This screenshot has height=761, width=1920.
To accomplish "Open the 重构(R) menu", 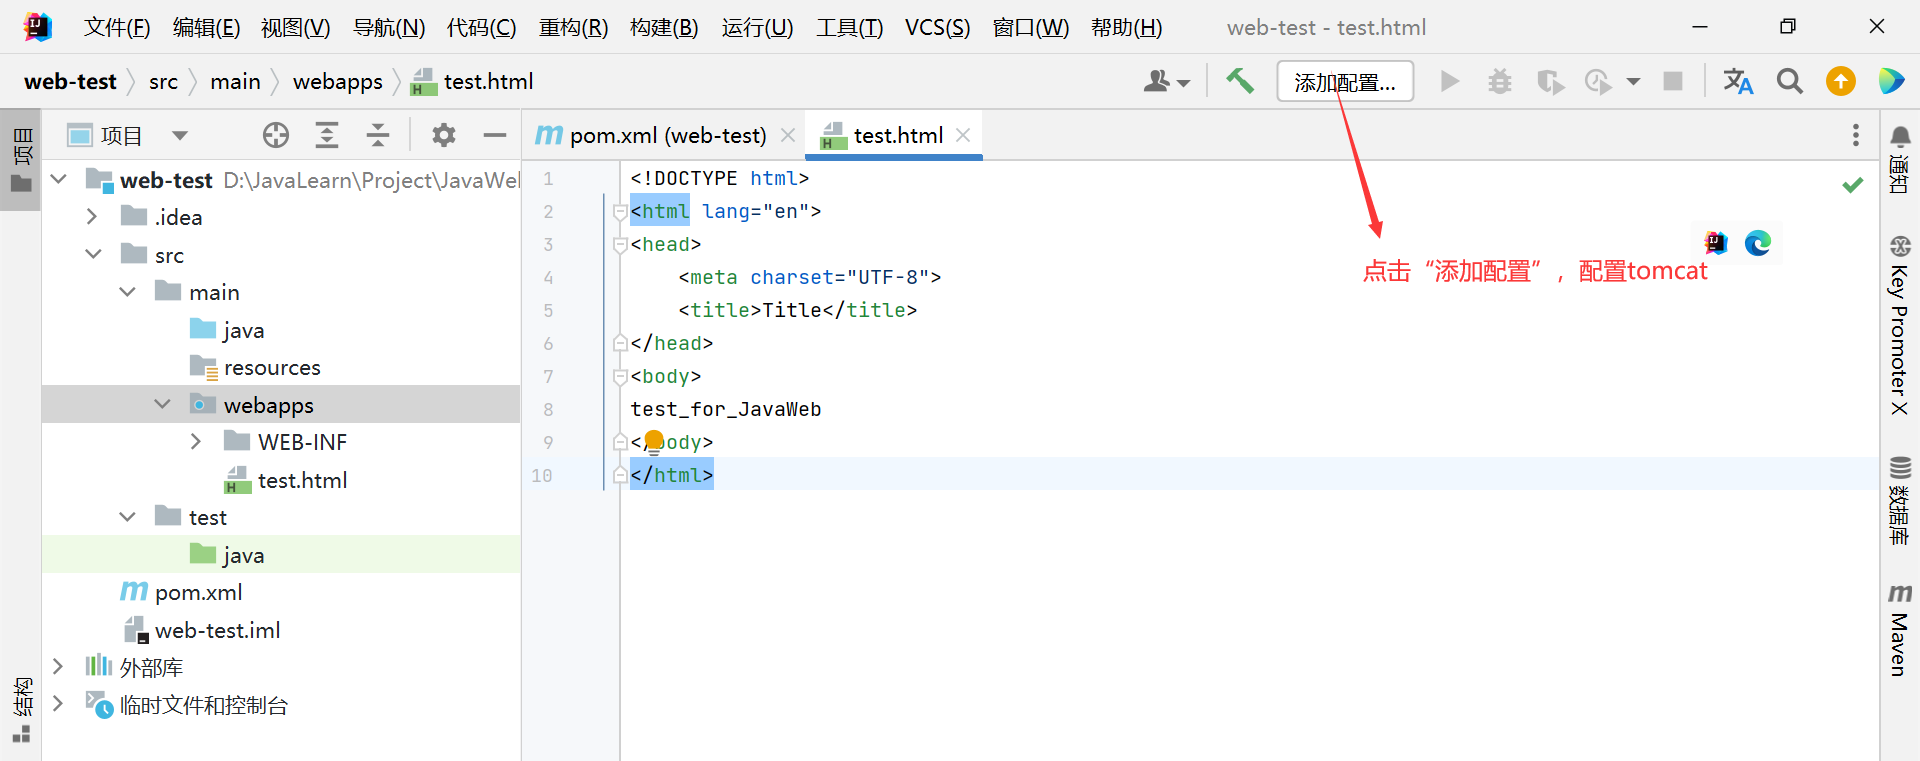I will pos(573,27).
